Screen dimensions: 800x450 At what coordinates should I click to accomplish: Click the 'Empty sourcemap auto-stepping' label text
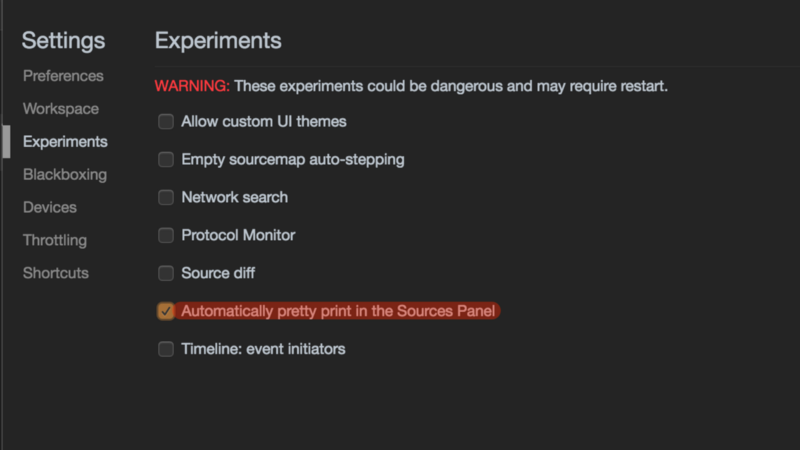tap(293, 160)
